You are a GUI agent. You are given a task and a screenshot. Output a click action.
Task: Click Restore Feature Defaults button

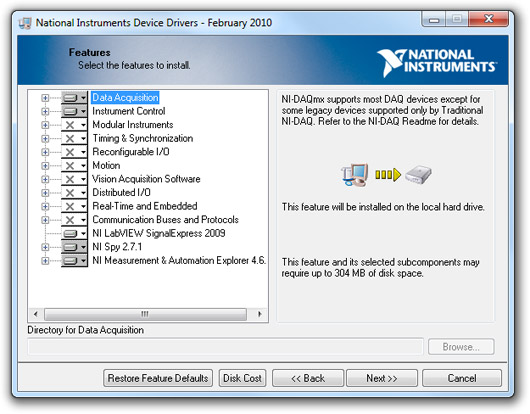pos(158,378)
